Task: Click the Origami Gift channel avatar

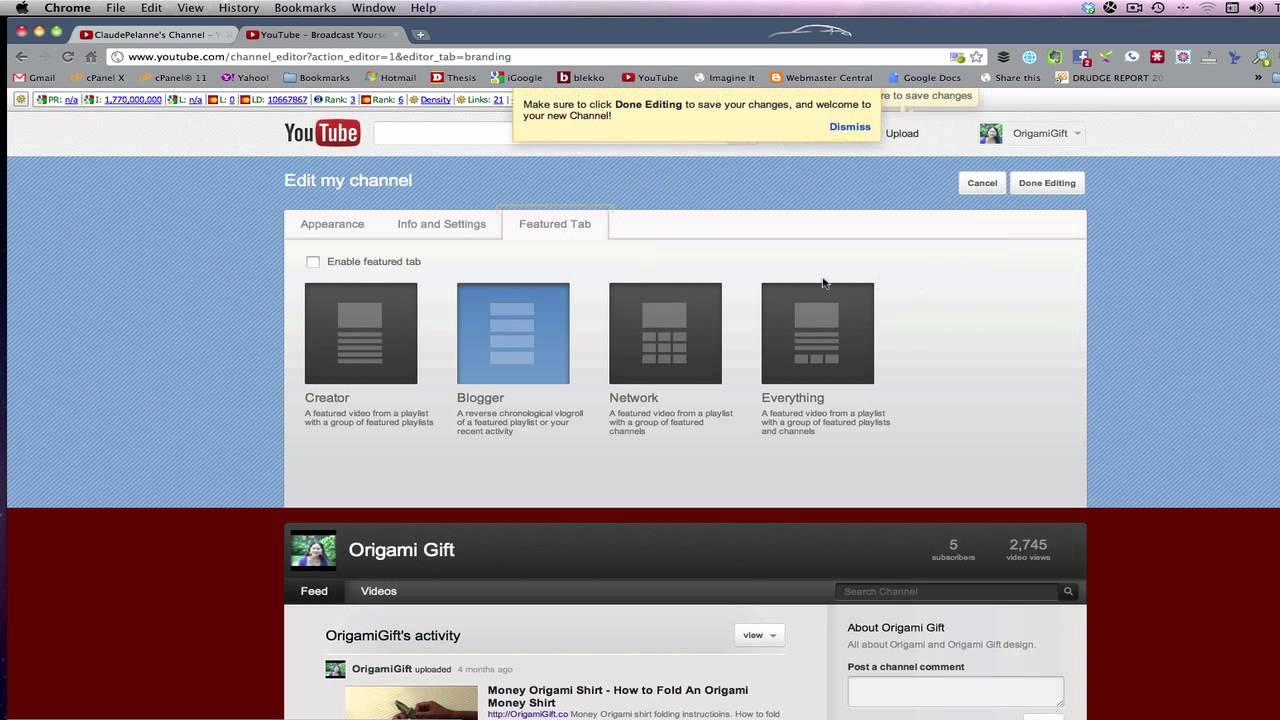Action: (x=313, y=550)
